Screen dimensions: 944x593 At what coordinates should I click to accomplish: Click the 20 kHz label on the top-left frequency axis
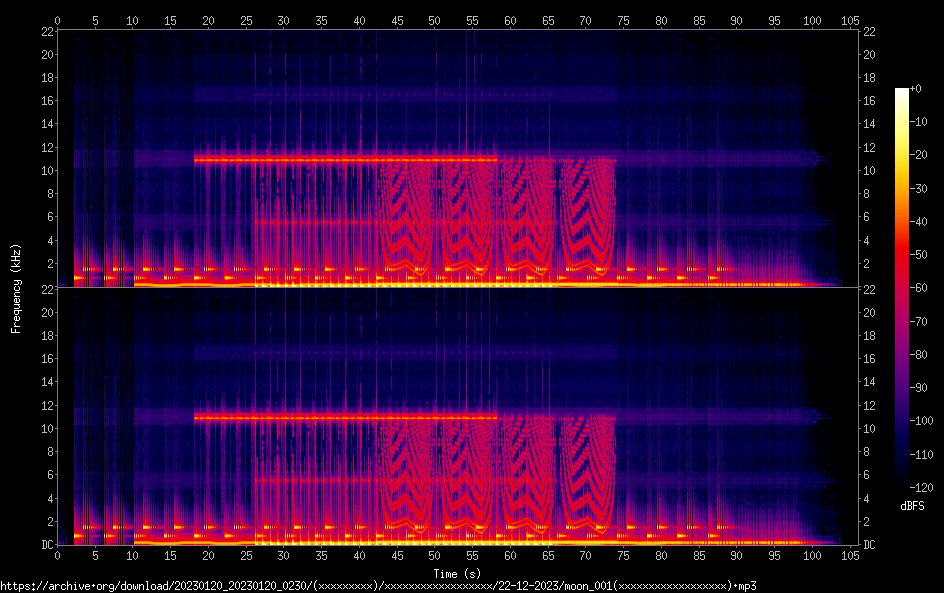pos(46,55)
